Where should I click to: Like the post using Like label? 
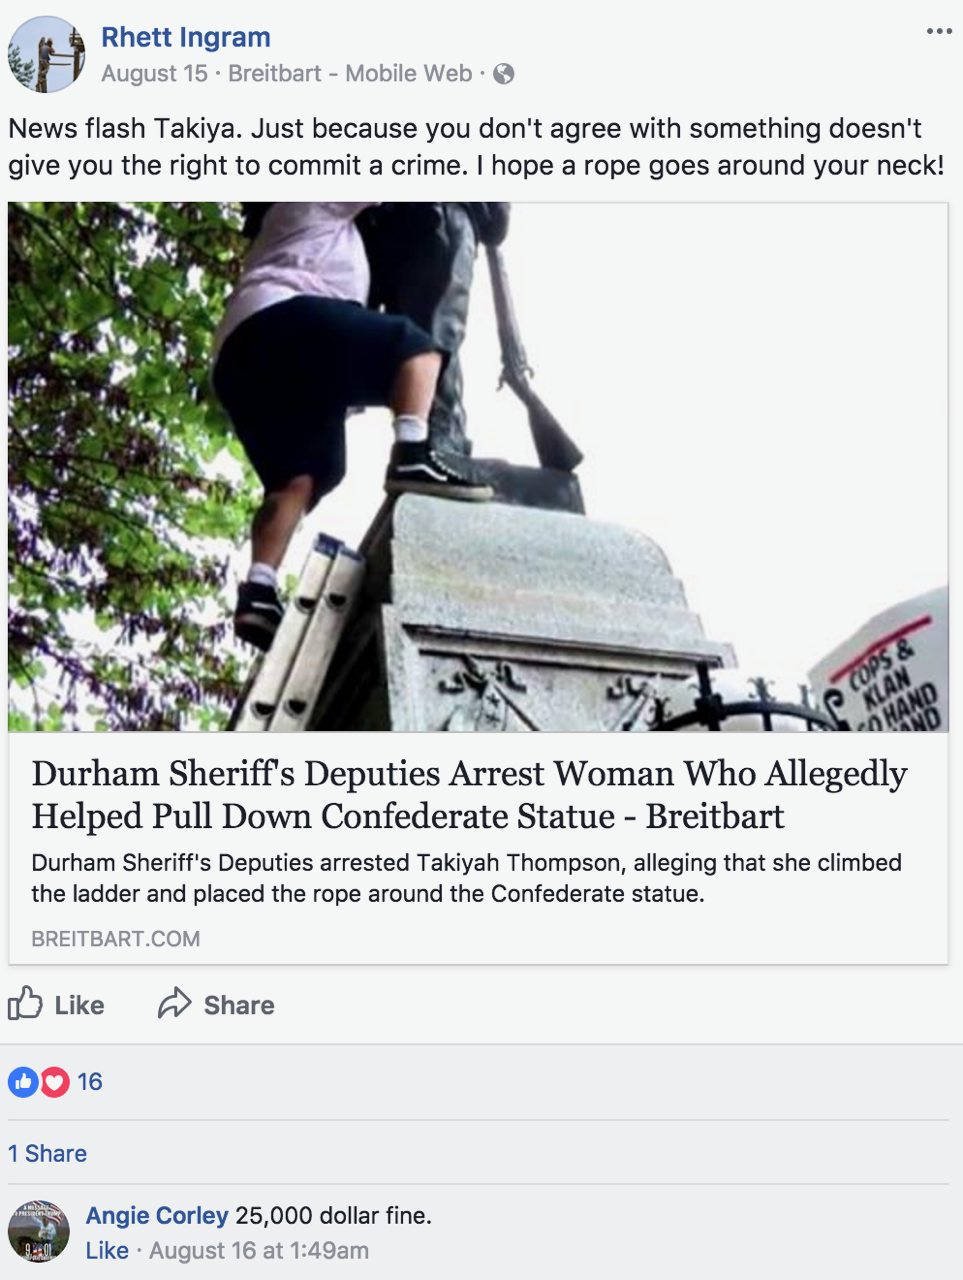(x=79, y=1005)
